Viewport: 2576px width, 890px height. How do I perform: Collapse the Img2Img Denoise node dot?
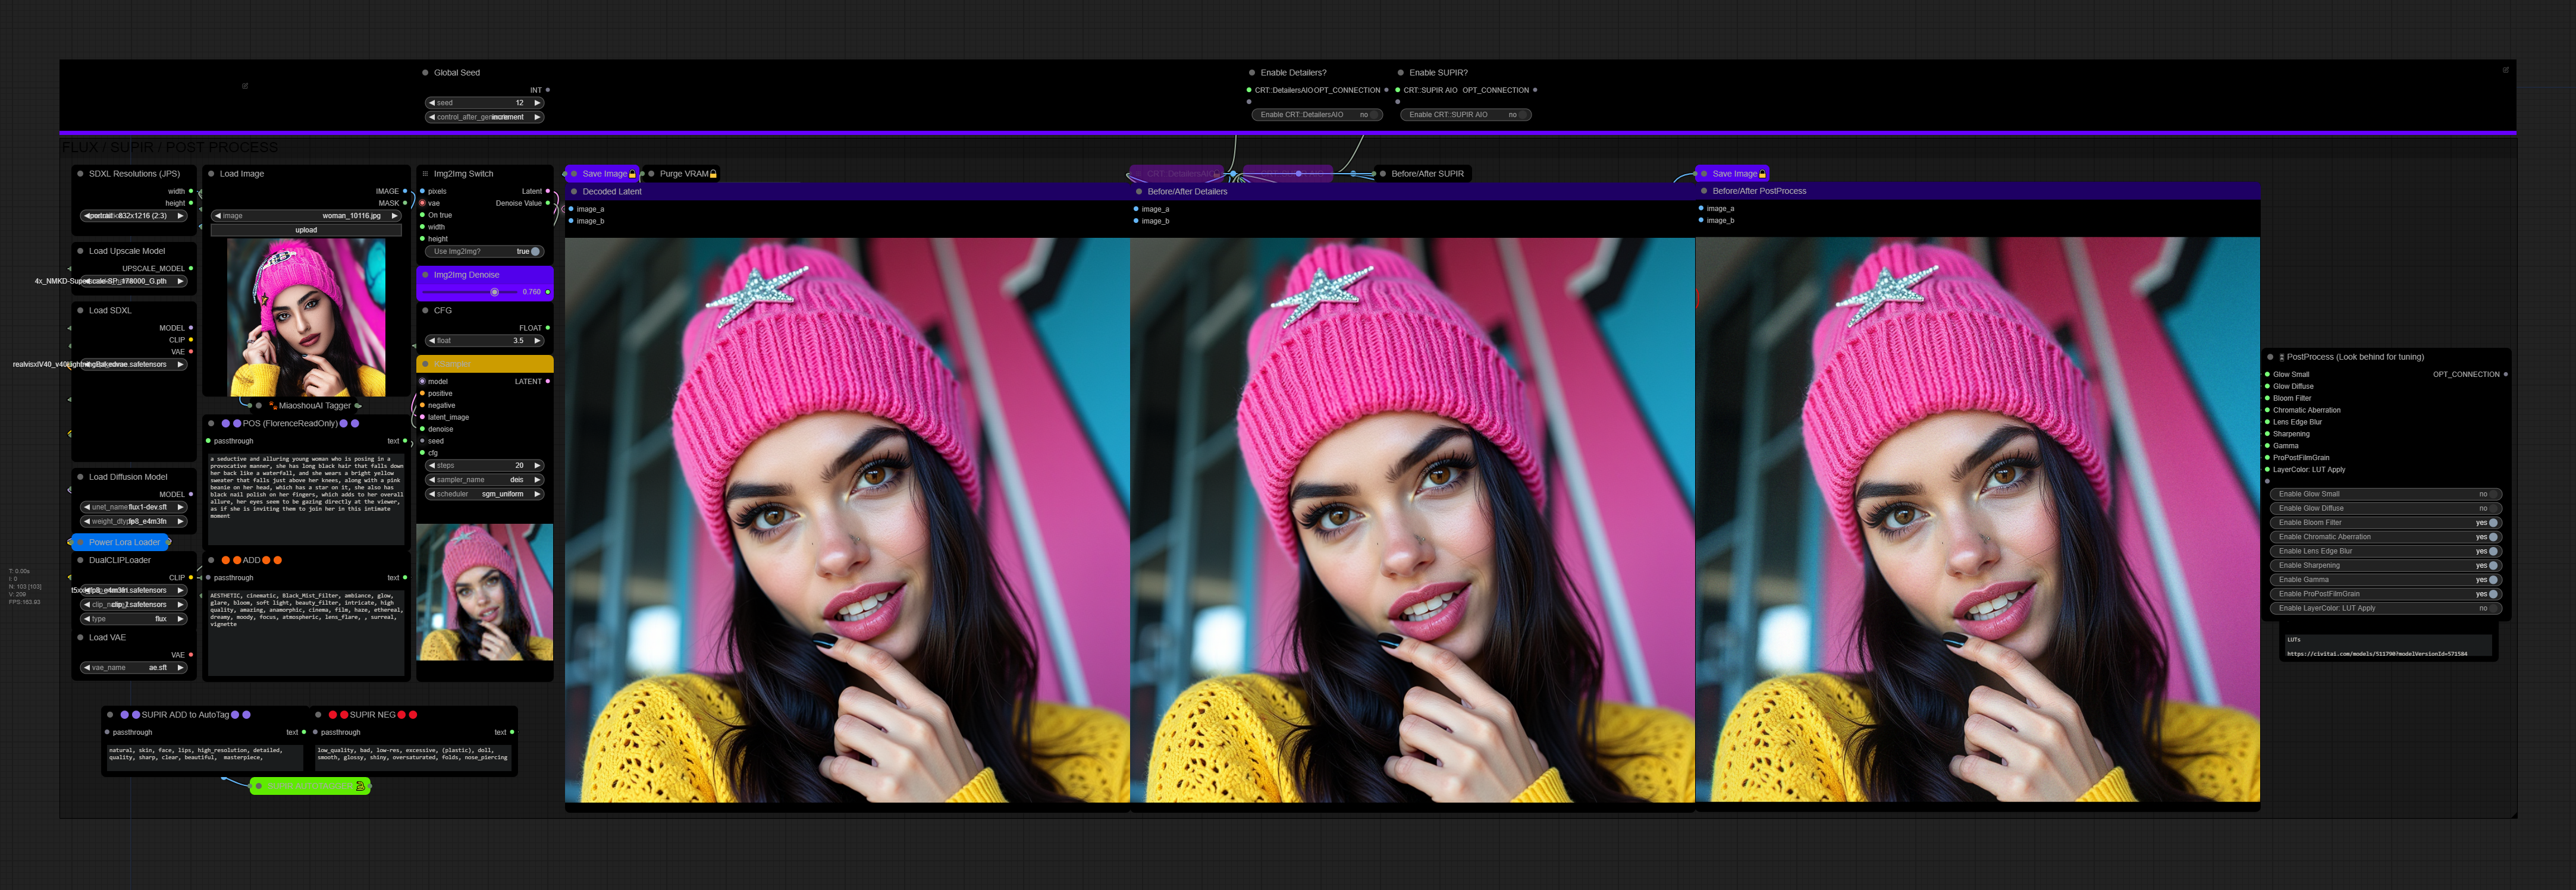(425, 275)
